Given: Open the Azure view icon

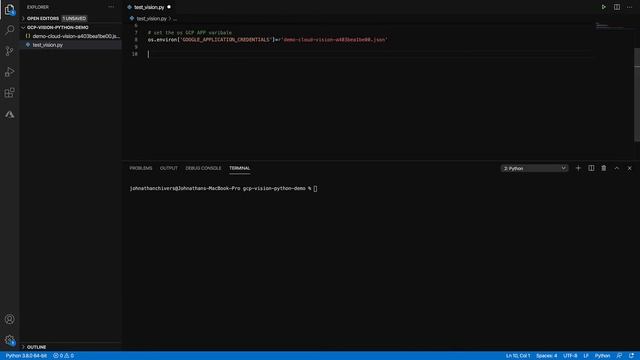Looking at the screenshot, I should coord(9,114).
